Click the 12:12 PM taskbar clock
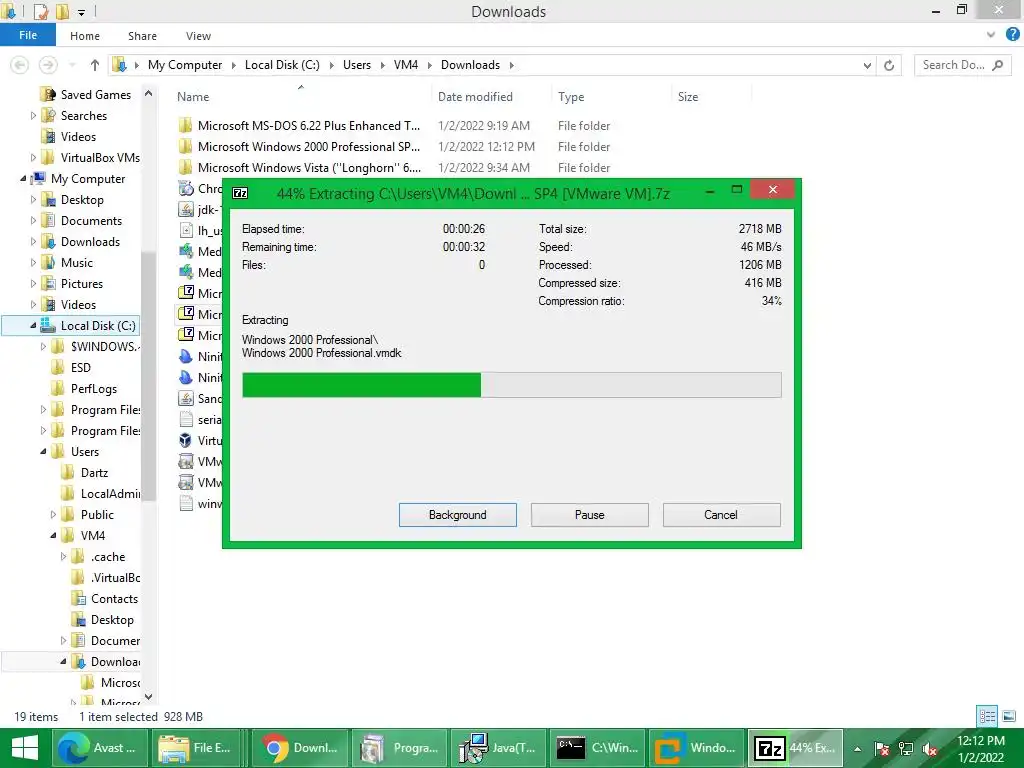Viewport: 1024px width, 768px height. [981, 749]
